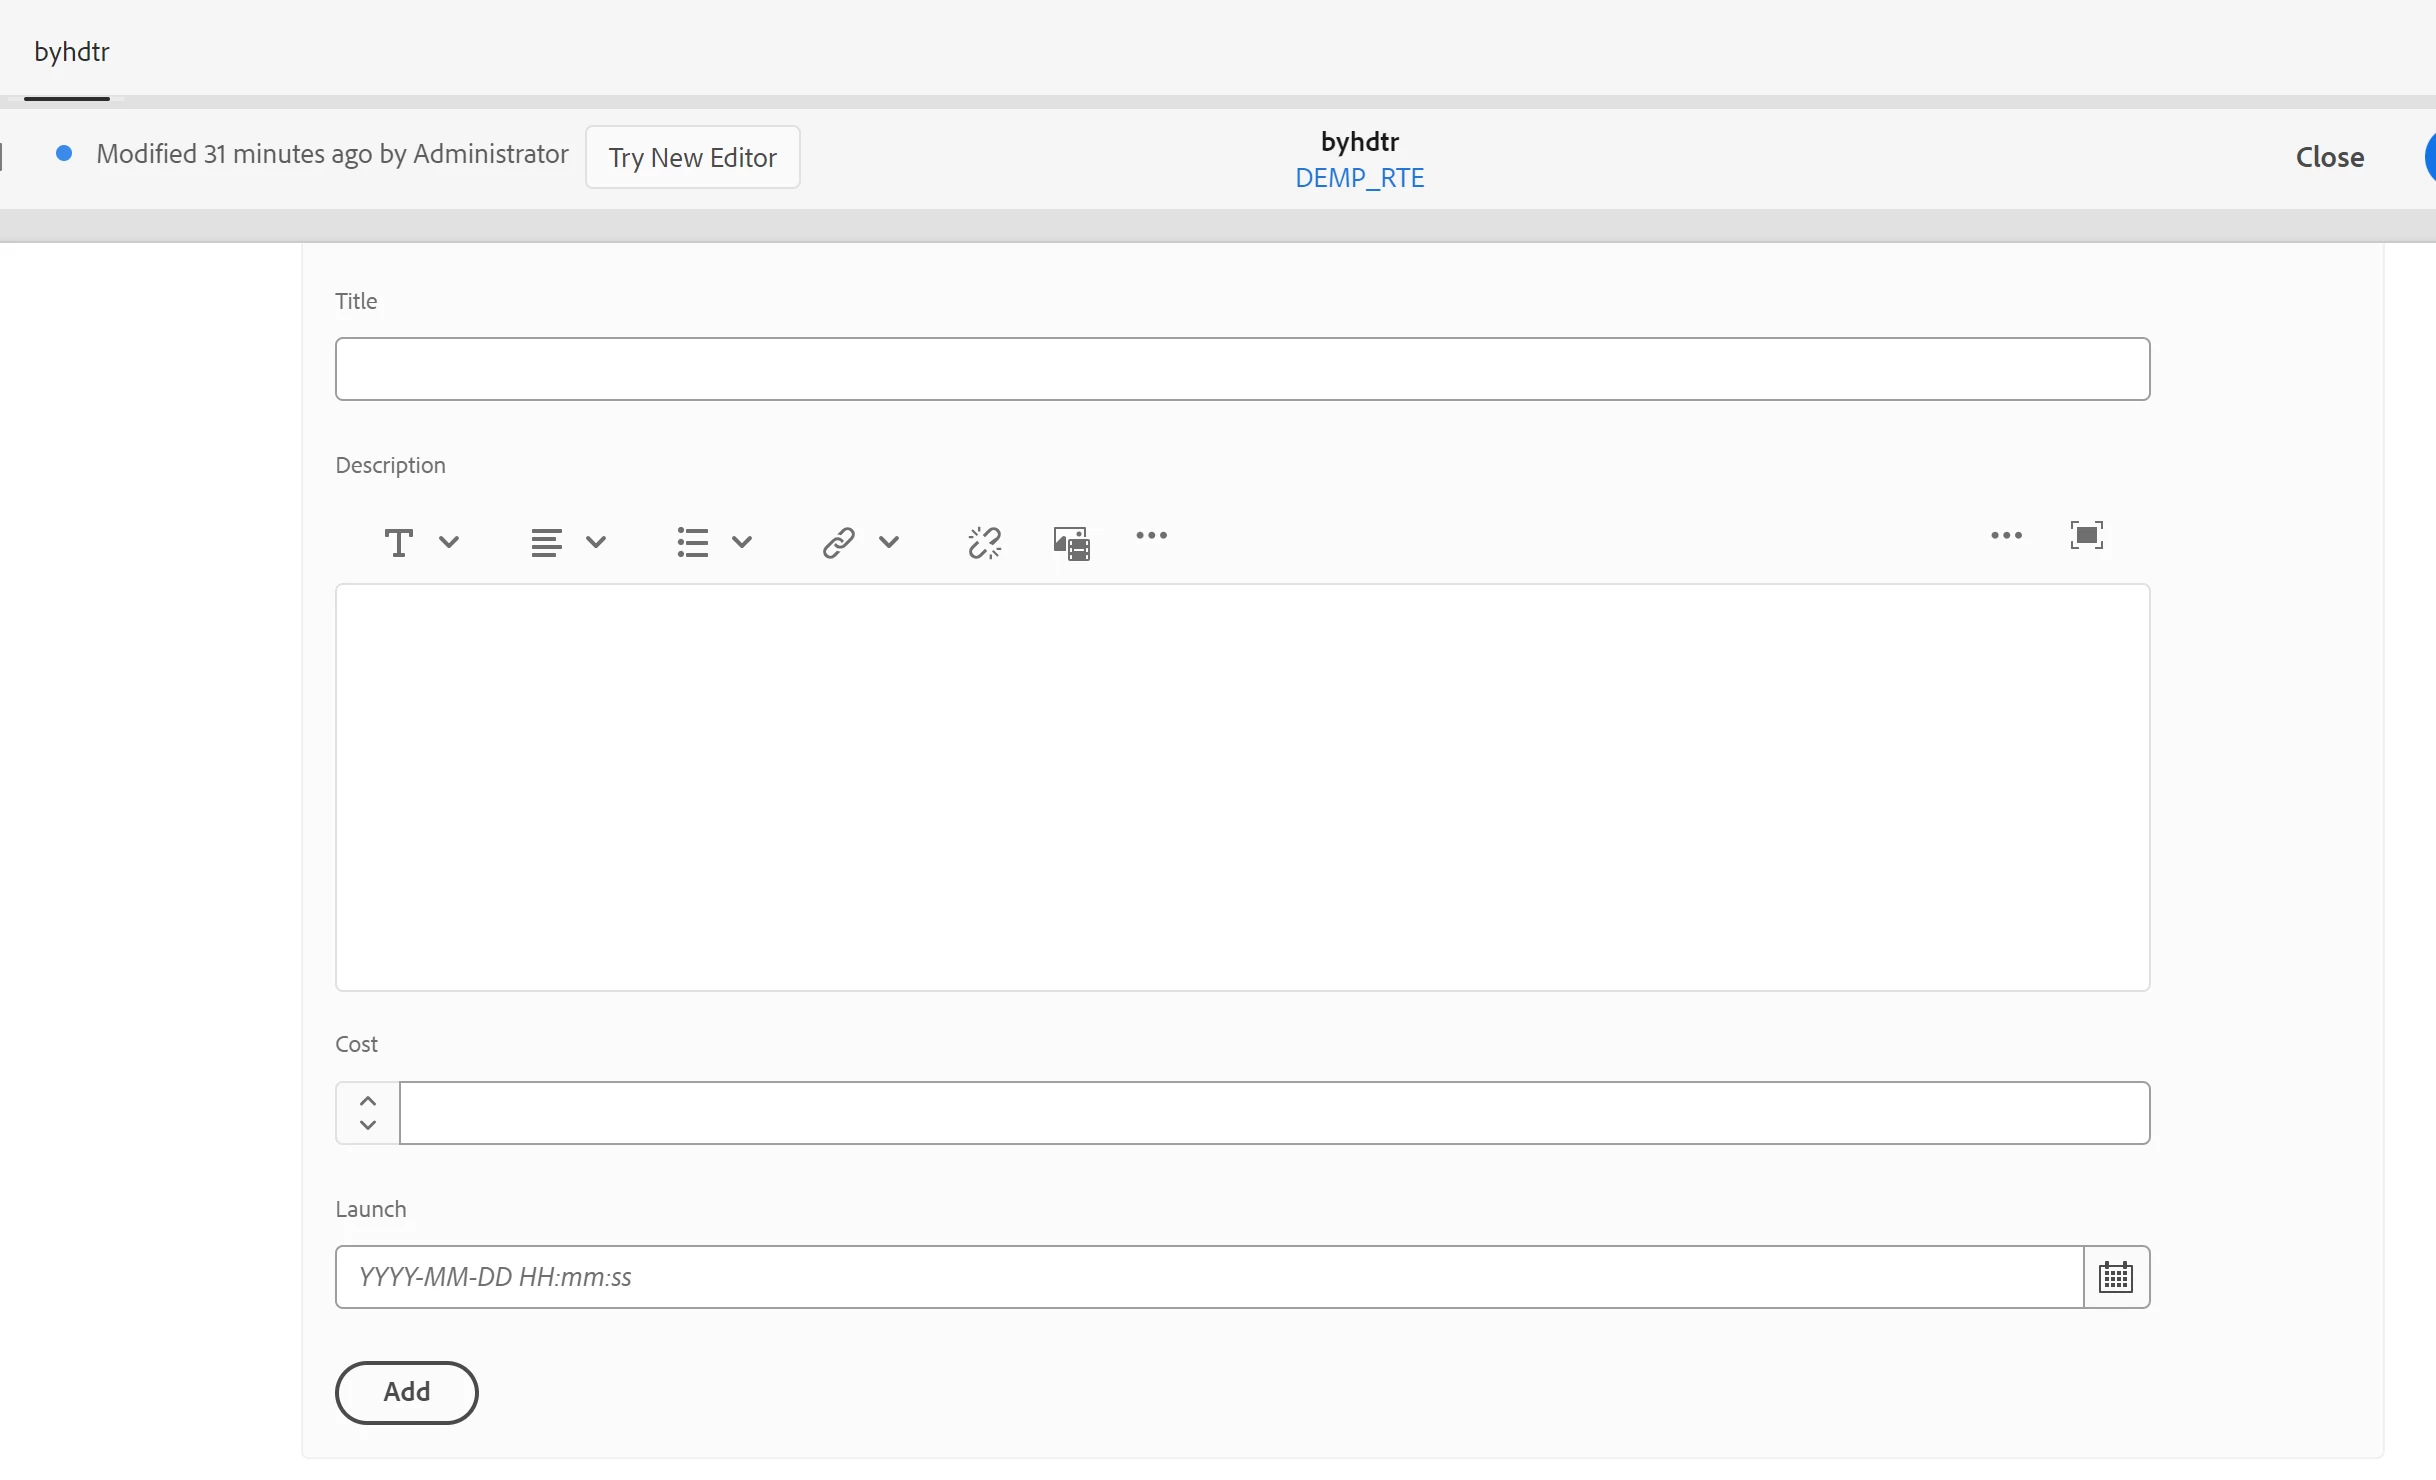Open the DEMP_RTE model link
The height and width of the screenshot is (1480, 2436).
1359,178
